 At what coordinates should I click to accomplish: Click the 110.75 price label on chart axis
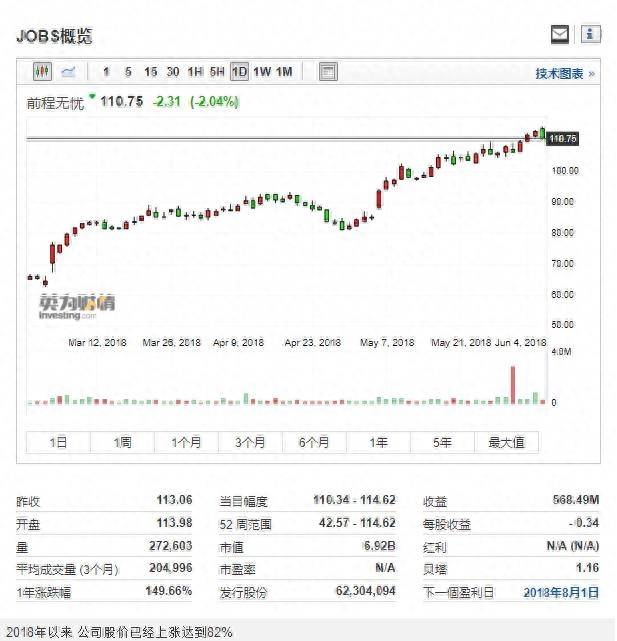coord(563,139)
